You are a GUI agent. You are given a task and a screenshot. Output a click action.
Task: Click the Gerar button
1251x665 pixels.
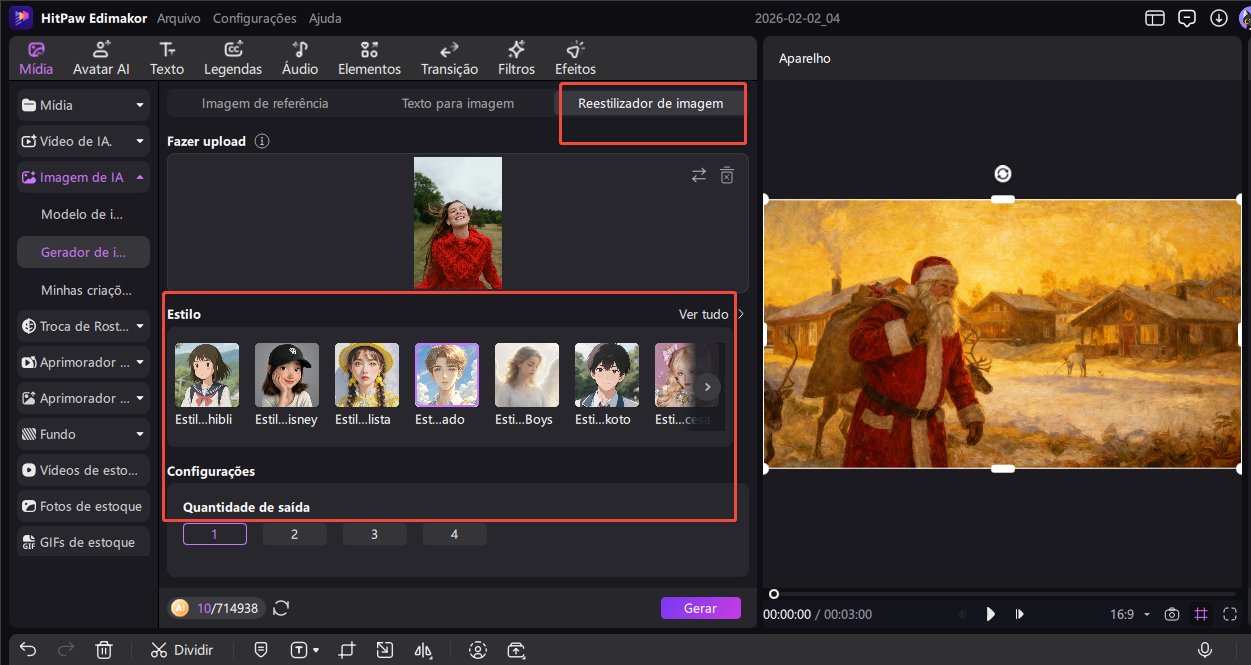point(700,608)
